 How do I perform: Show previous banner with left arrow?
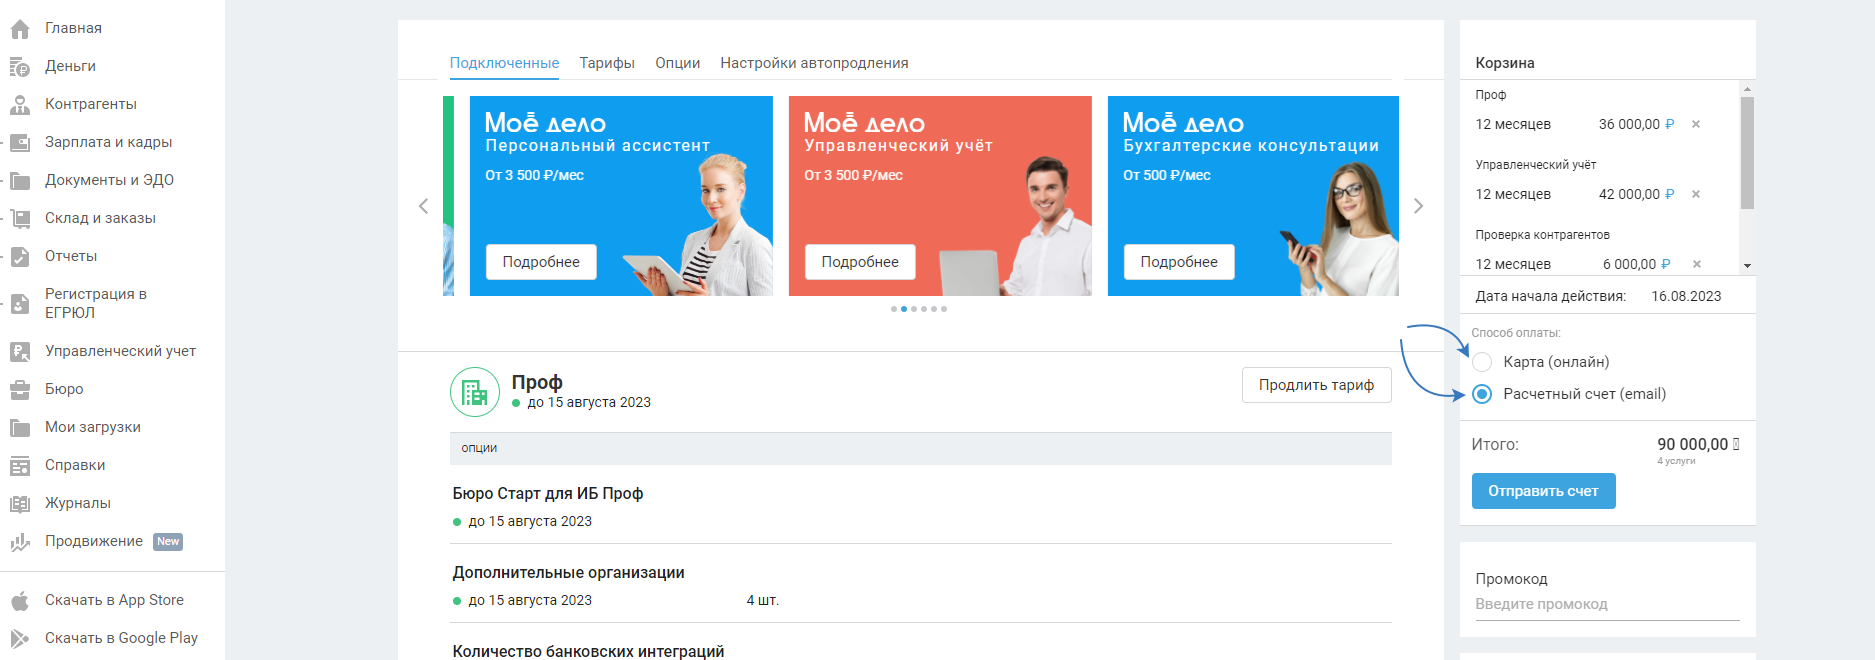click(423, 206)
